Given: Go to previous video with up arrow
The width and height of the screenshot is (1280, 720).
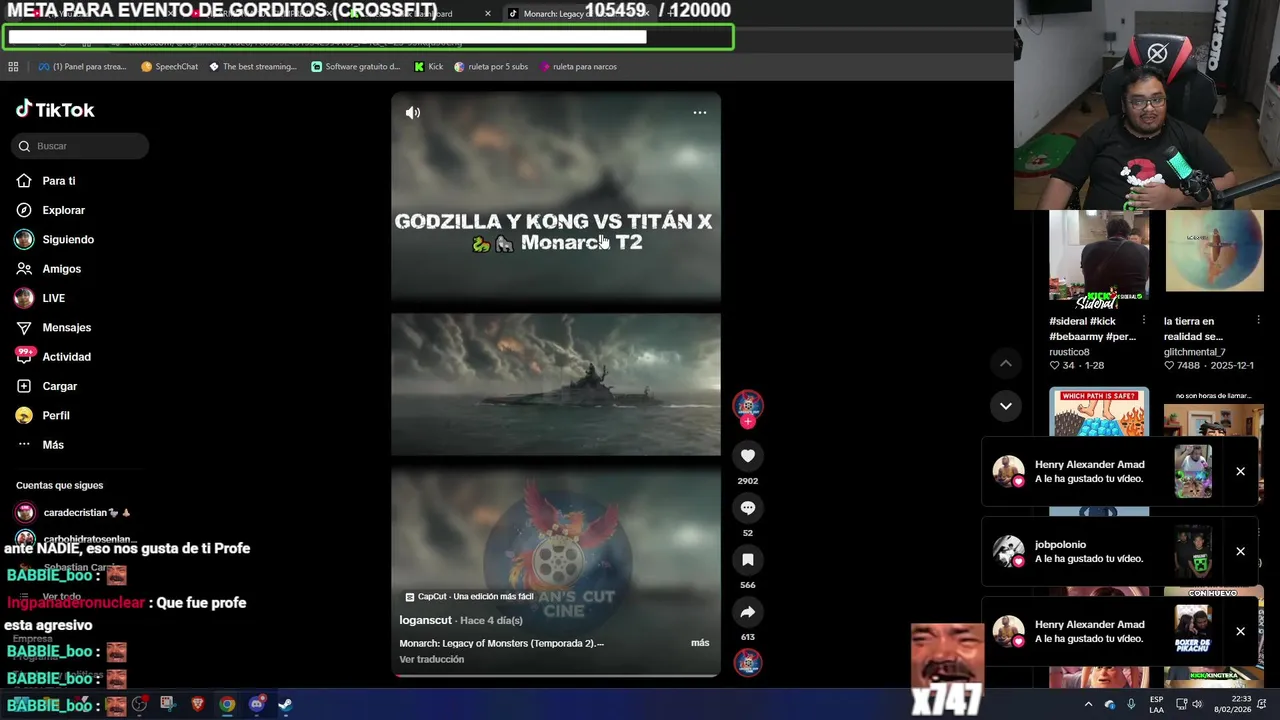Looking at the screenshot, I should tap(1006, 363).
